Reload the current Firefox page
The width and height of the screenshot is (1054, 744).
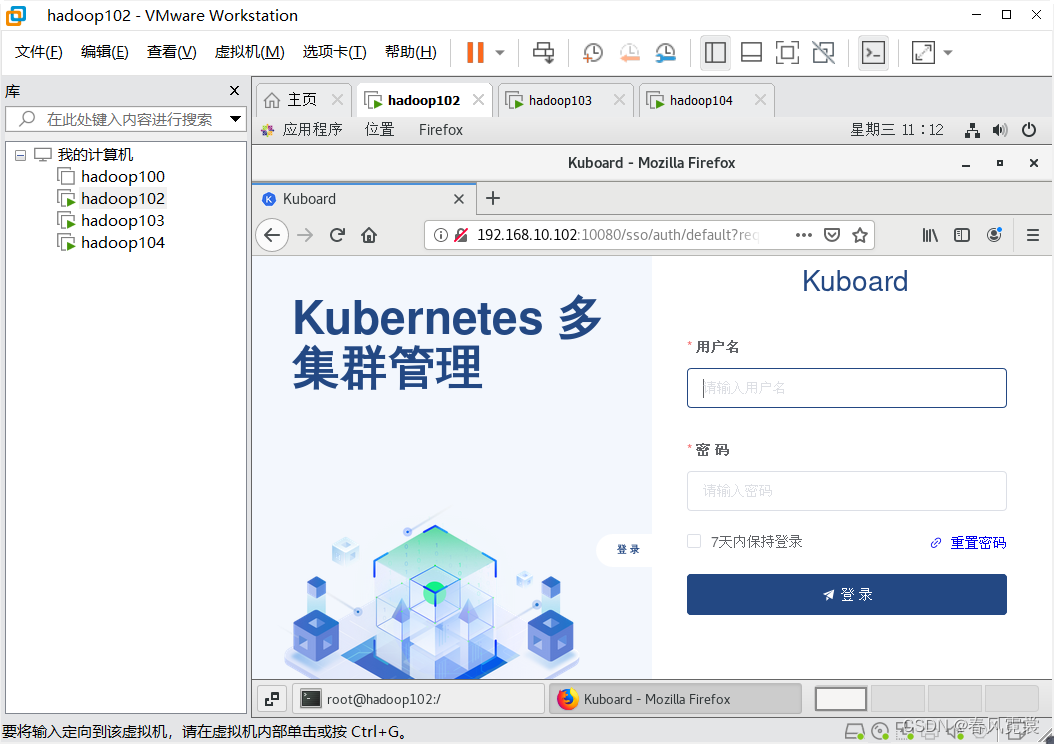[x=337, y=235]
